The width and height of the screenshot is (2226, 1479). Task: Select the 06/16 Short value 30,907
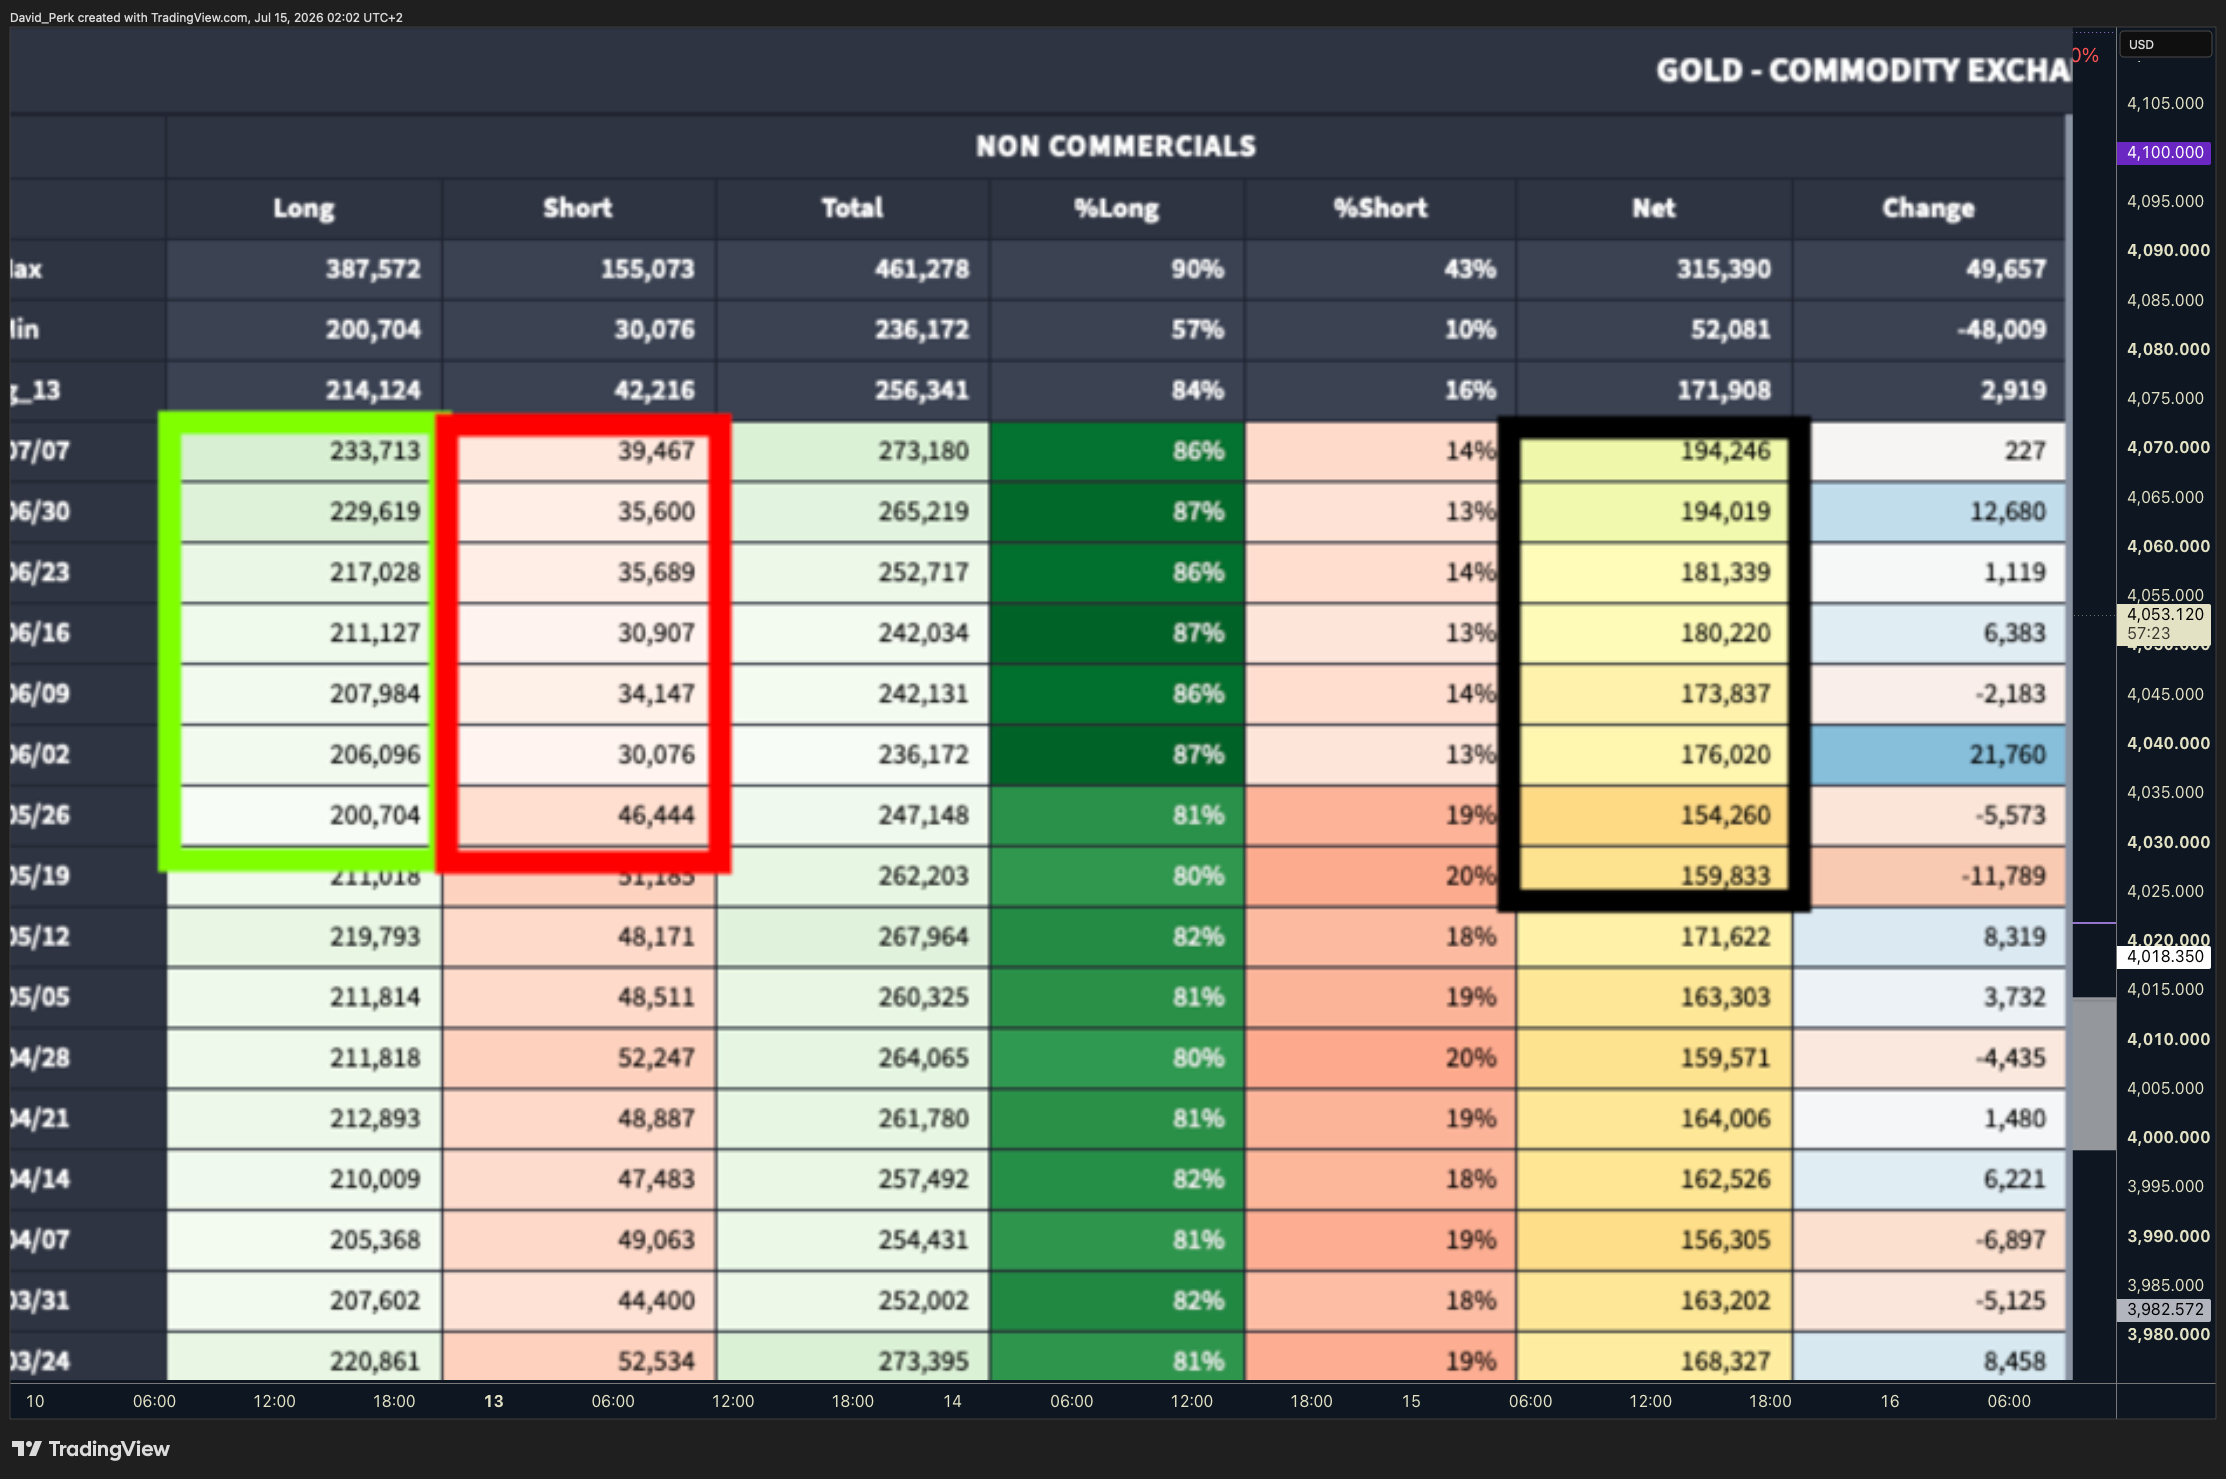click(x=656, y=633)
